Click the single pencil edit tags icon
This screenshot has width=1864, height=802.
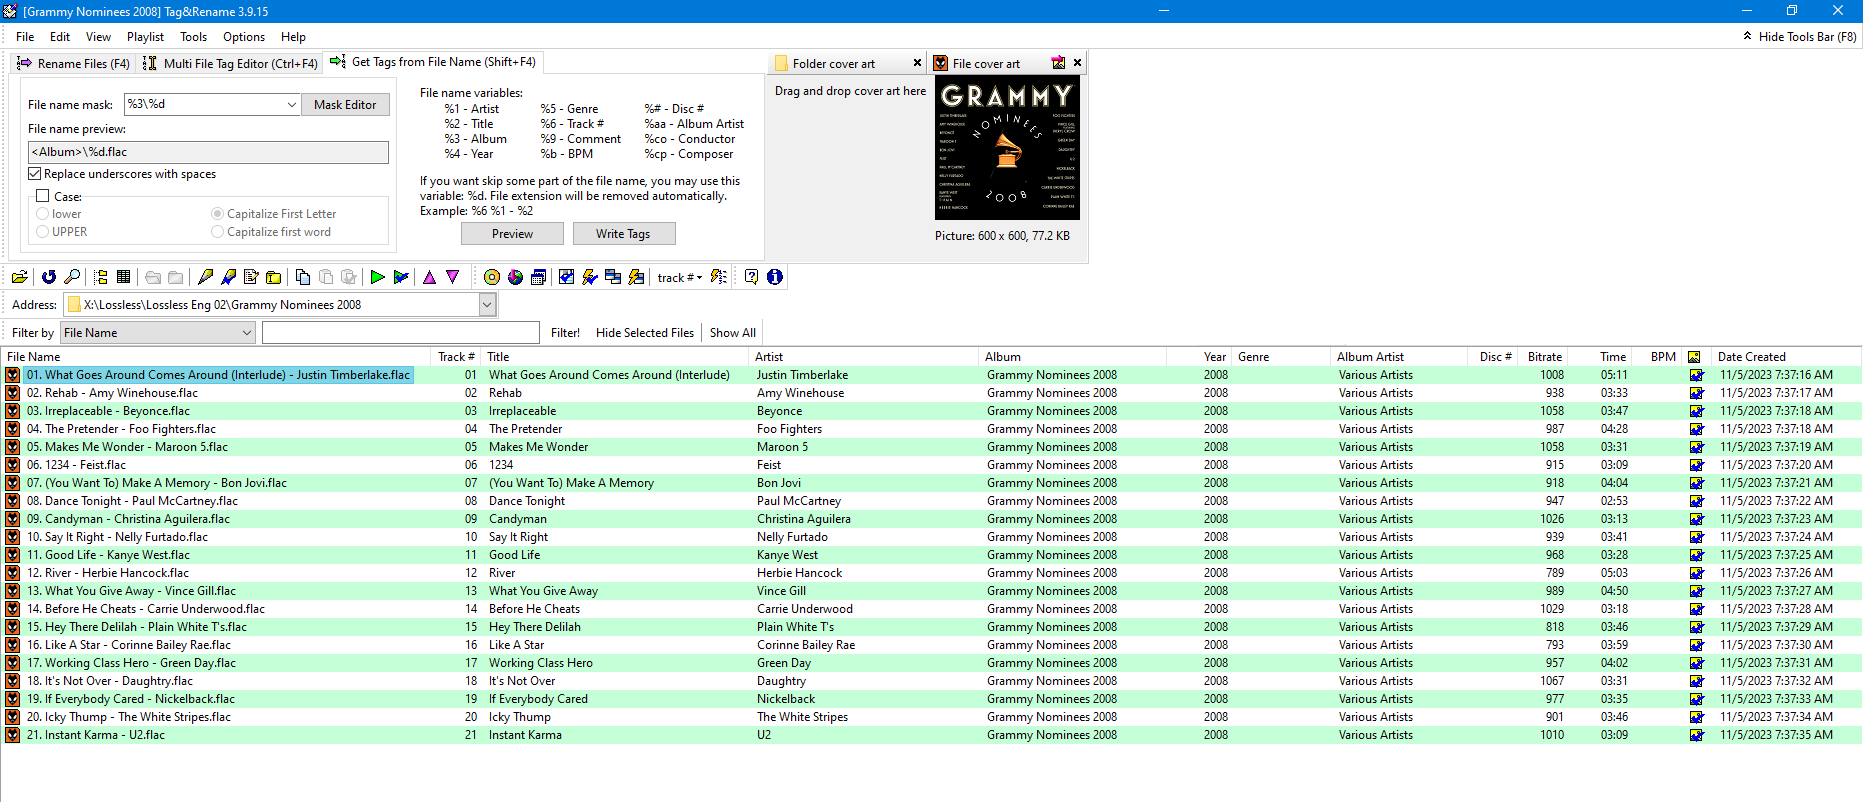[206, 277]
